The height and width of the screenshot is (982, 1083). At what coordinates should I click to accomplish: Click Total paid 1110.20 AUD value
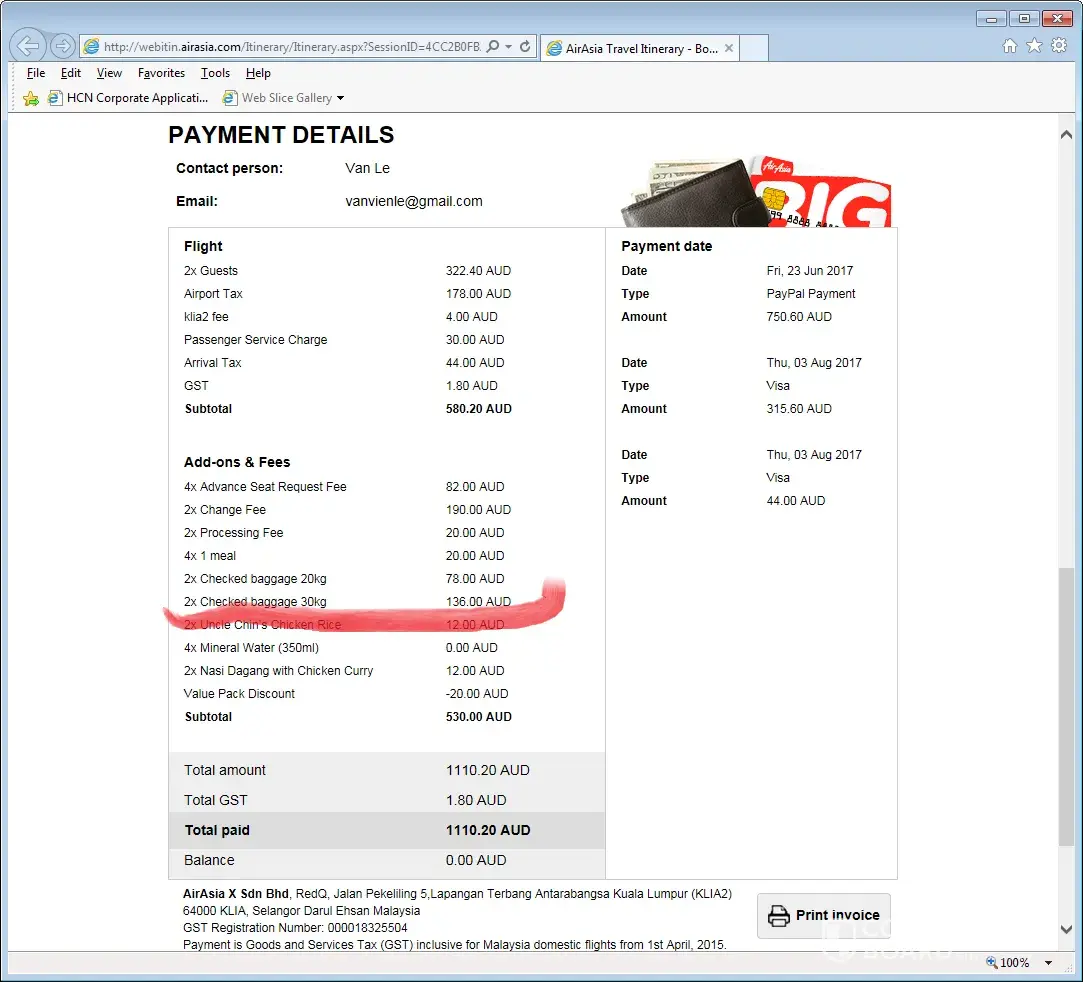488,830
